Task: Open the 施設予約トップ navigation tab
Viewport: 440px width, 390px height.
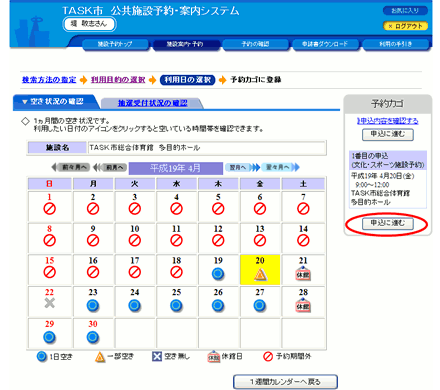Action: (115, 44)
